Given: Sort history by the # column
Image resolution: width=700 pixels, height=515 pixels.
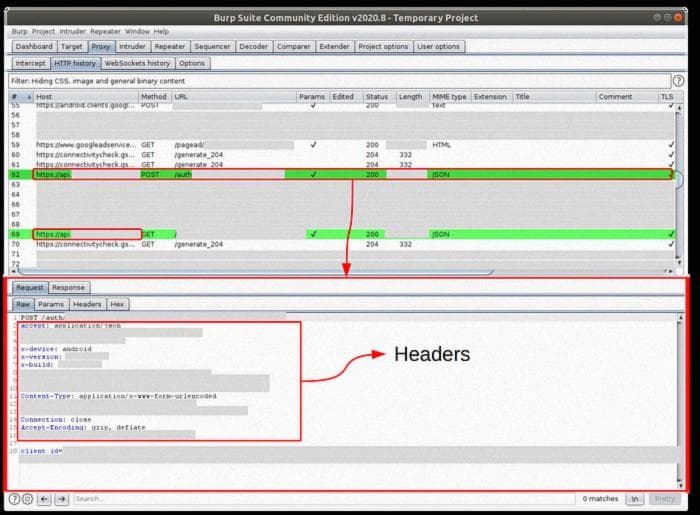Looking at the screenshot, I should tap(16, 97).
